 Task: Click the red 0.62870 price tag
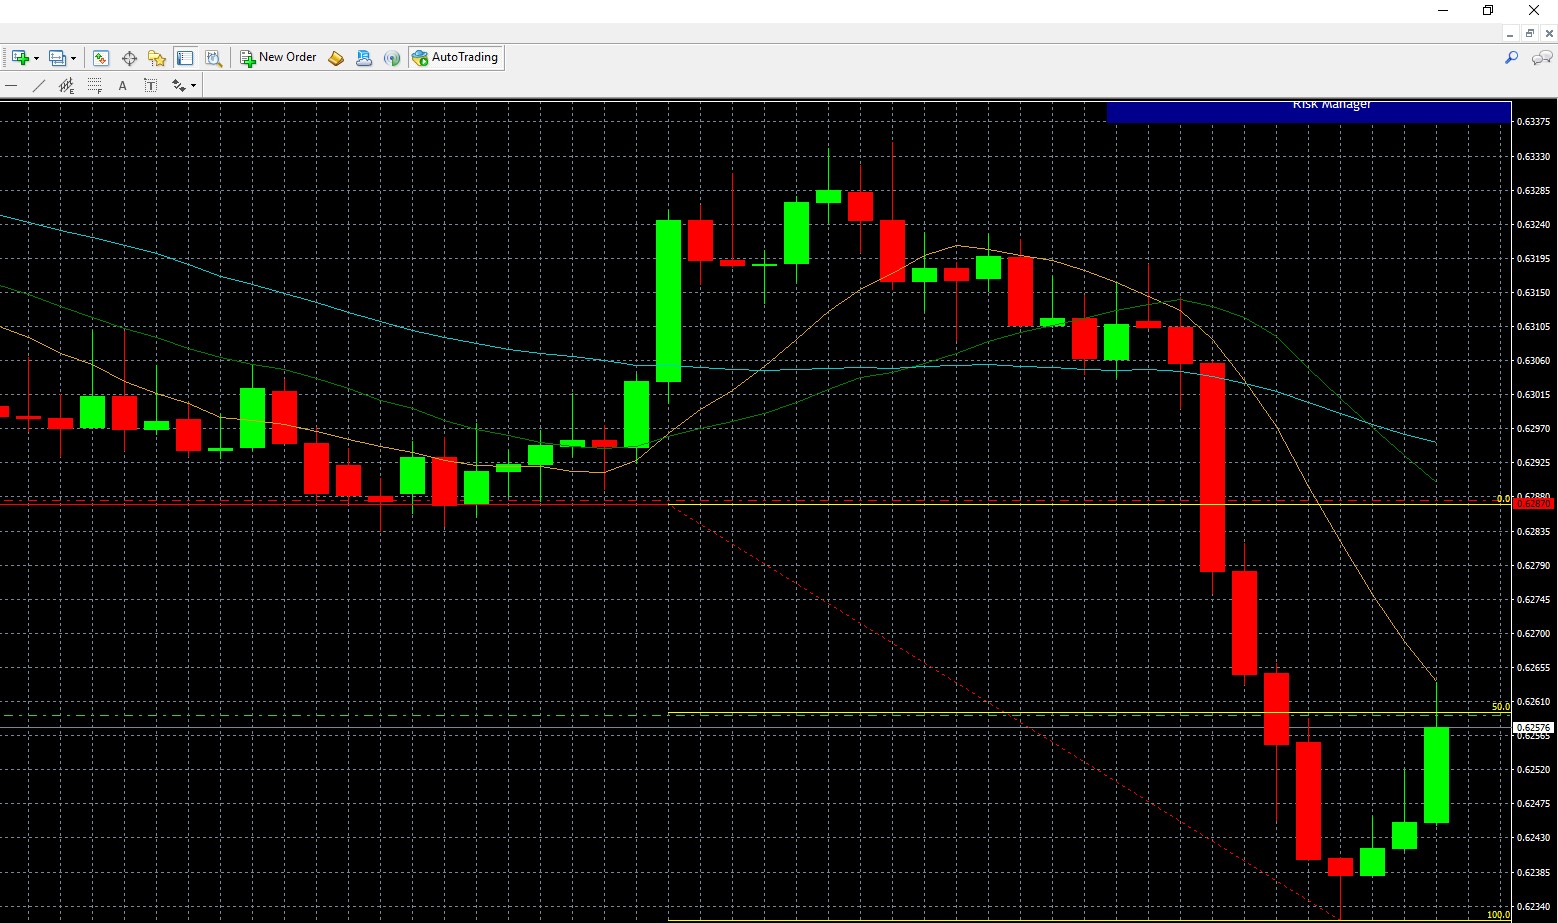pos(1534,504)
